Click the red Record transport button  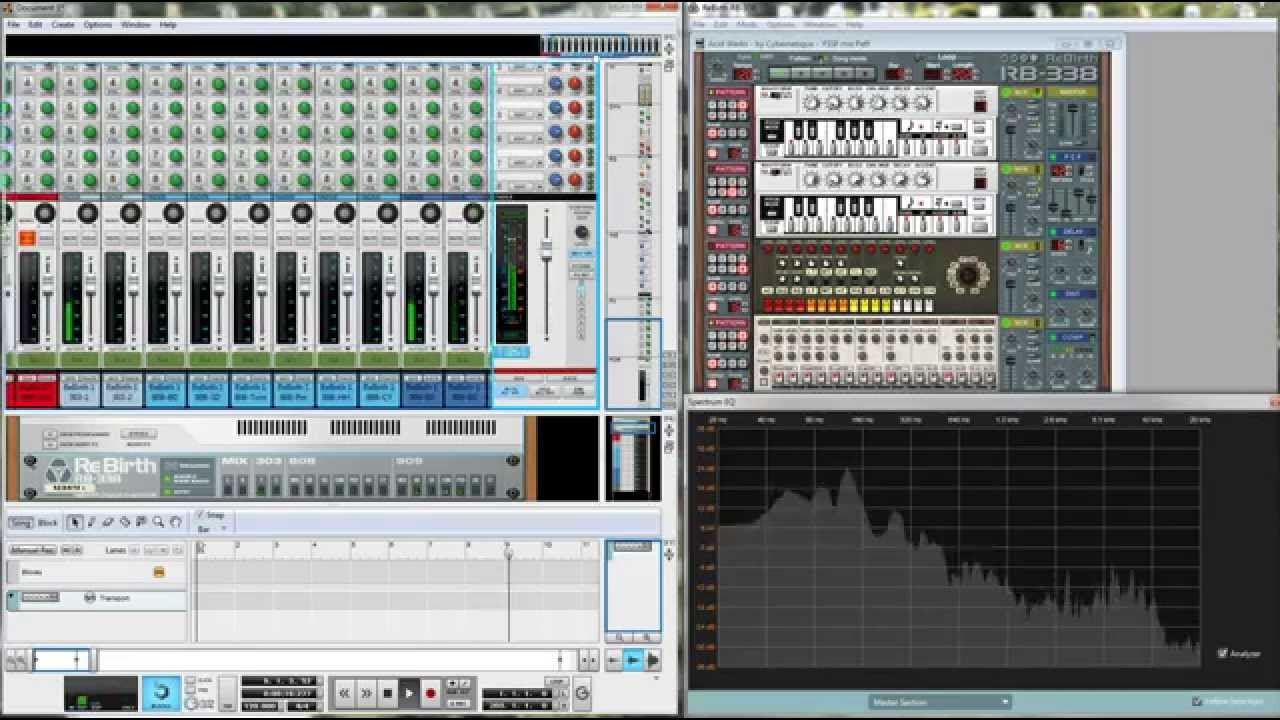click(431, 693)
